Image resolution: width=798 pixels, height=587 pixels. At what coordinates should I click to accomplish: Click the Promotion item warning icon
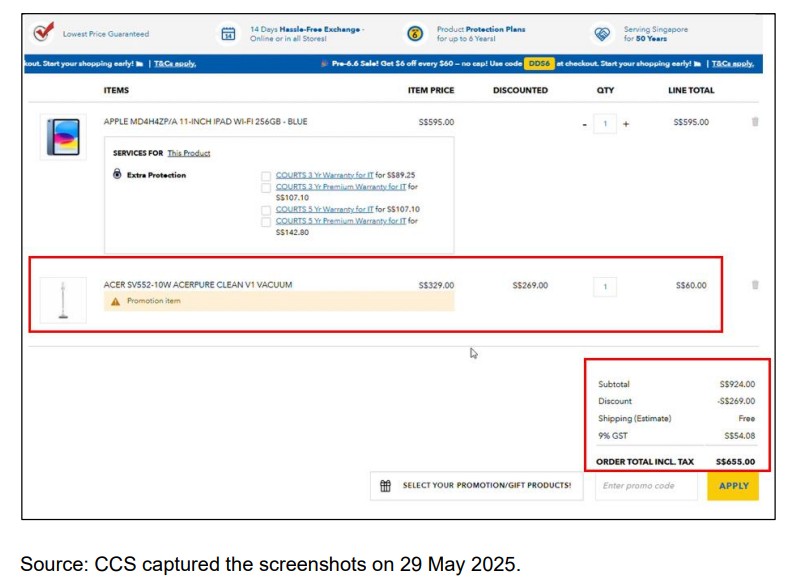pos(116,301)
